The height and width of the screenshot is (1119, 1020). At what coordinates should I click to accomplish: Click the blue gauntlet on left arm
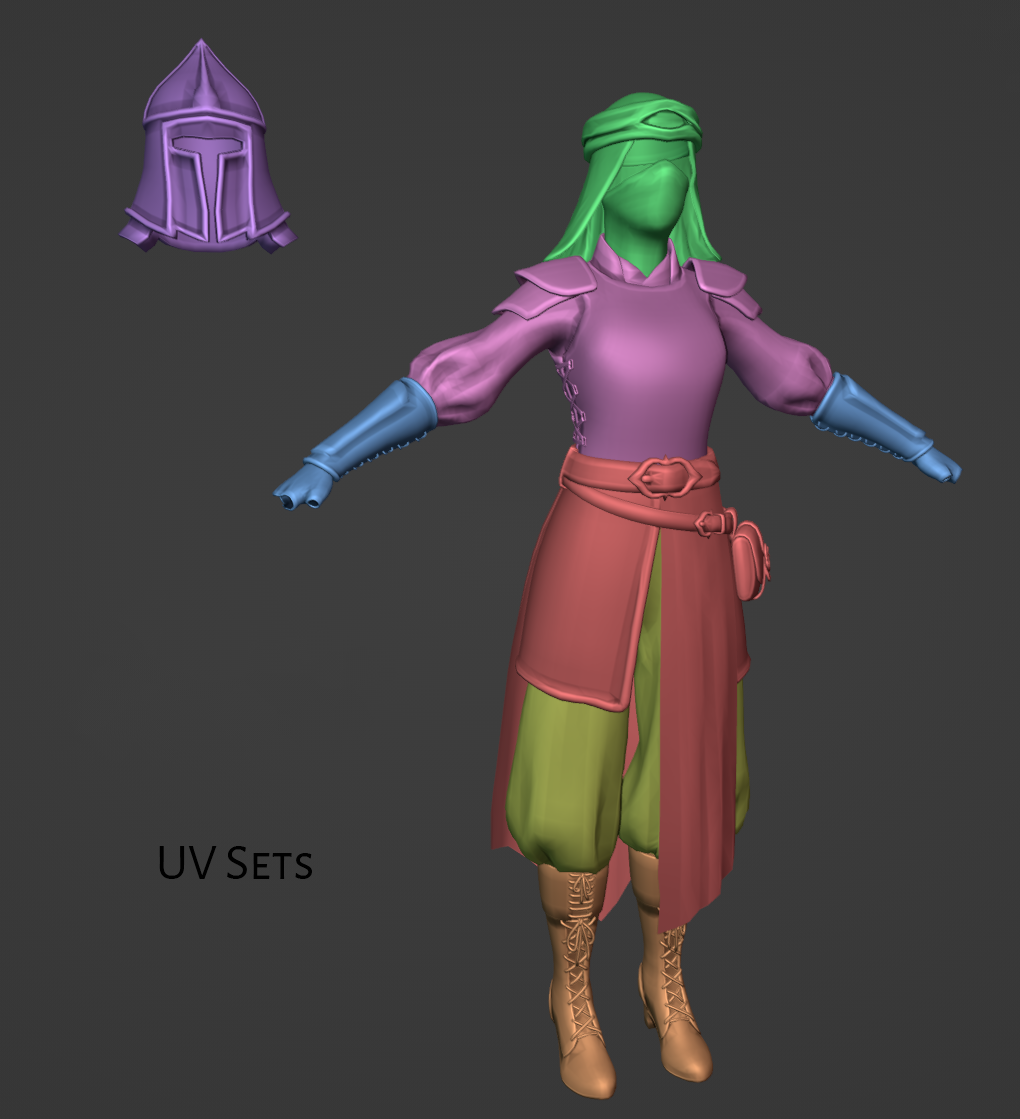coord(357,442)
